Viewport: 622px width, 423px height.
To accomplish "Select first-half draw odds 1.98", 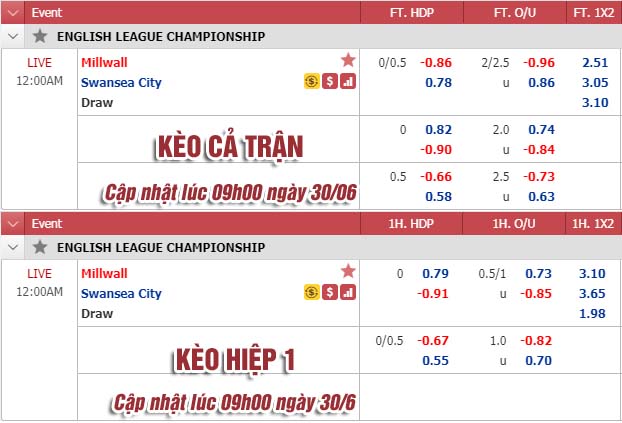I will 592,313.
